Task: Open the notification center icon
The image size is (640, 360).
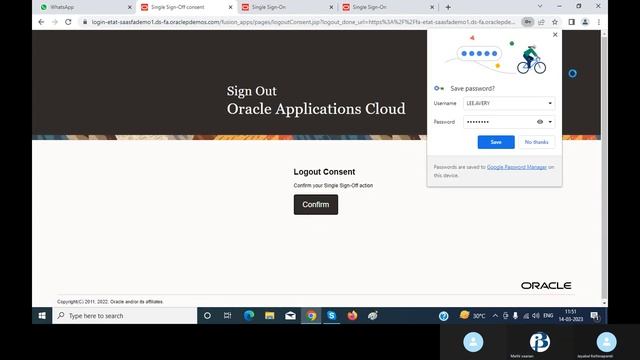Action: pos(595,316)
